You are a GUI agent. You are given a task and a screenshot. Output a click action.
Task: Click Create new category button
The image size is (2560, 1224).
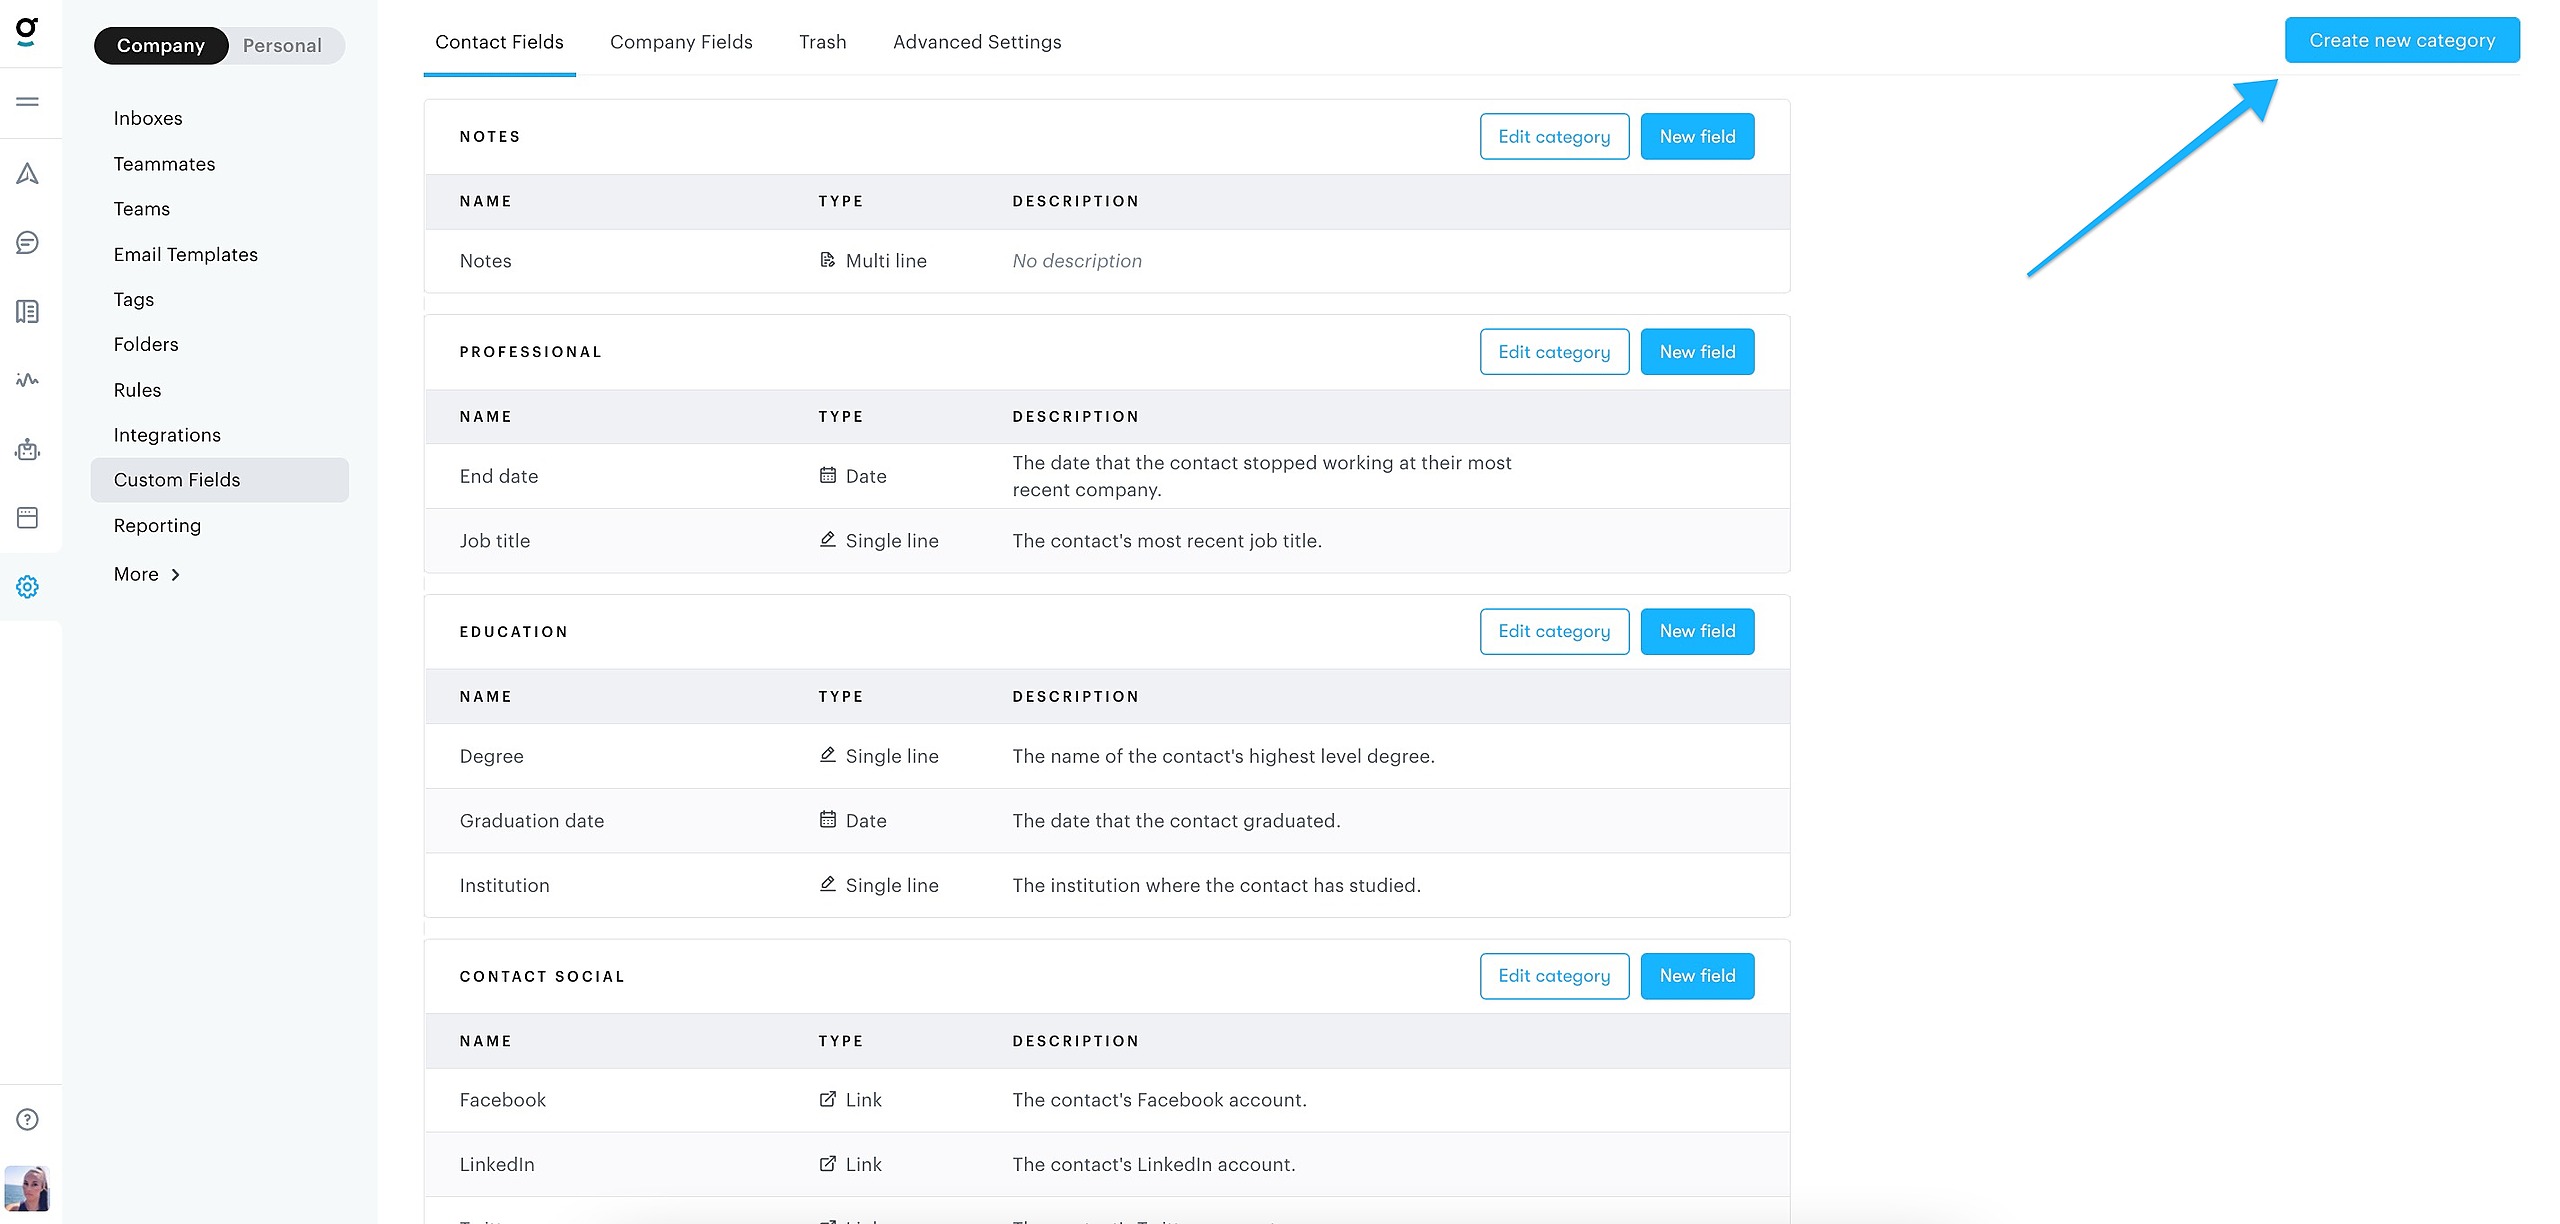[2402, 41]
